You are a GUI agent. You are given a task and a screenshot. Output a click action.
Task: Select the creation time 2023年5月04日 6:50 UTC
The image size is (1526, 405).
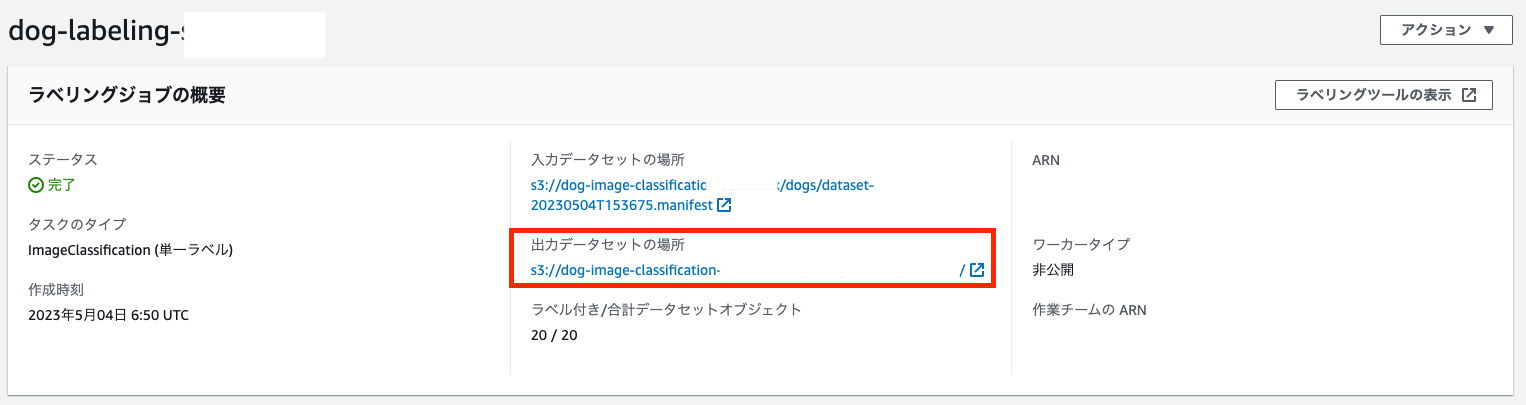click(x=108, y=315)
